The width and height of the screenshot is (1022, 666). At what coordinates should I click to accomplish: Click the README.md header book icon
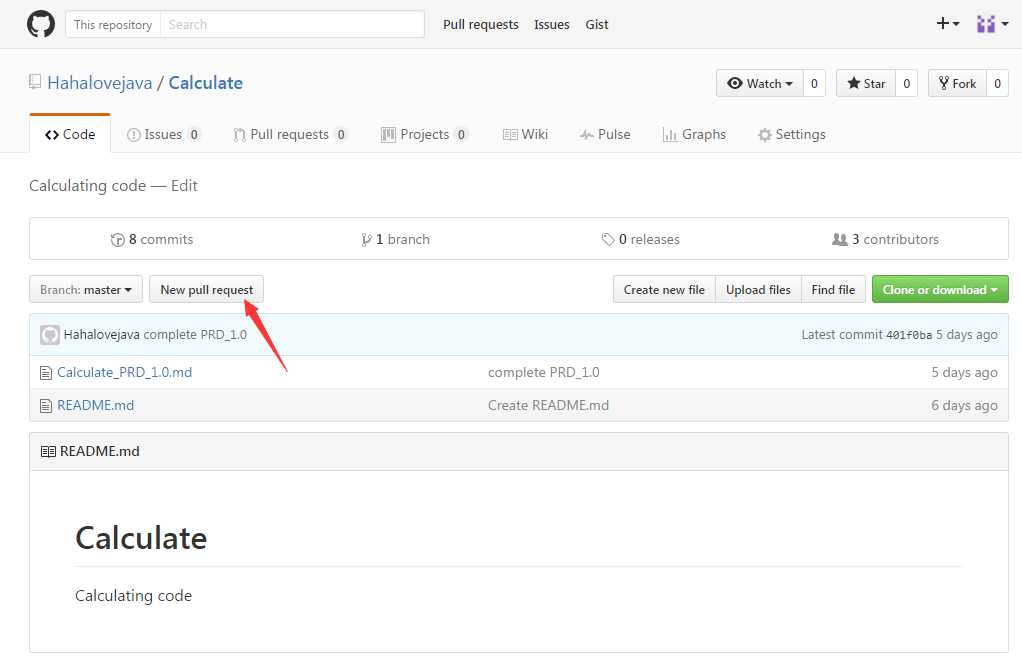(x=48, y=452)
